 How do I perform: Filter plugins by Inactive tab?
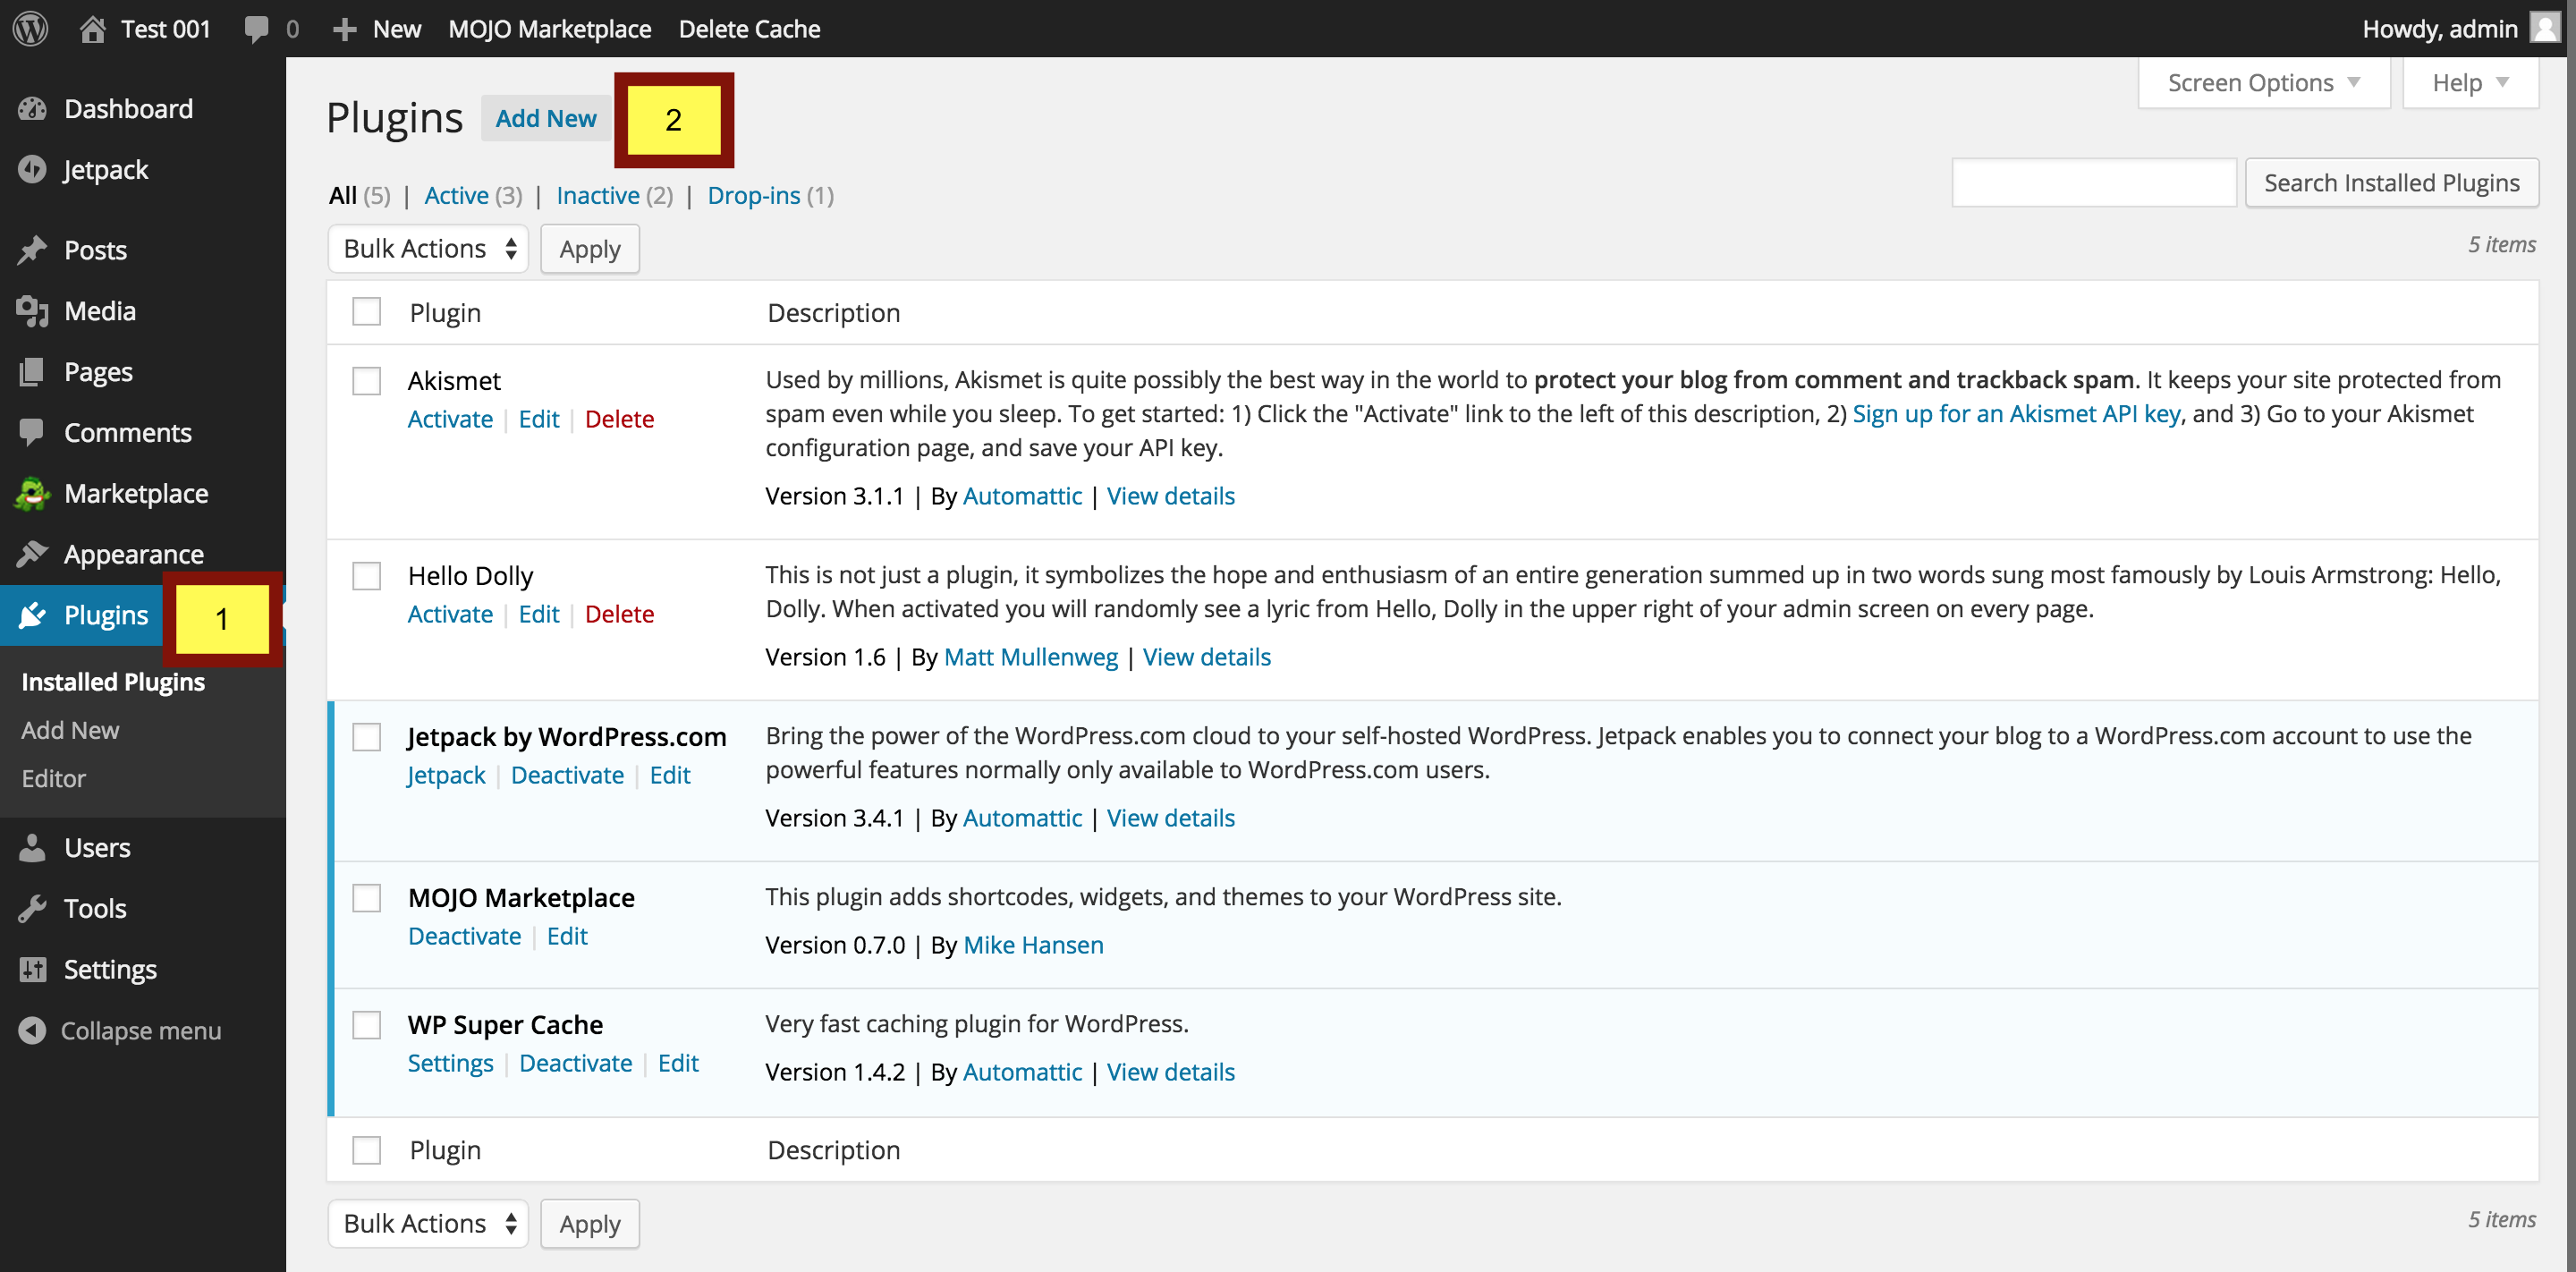click(x=598, y=195)
